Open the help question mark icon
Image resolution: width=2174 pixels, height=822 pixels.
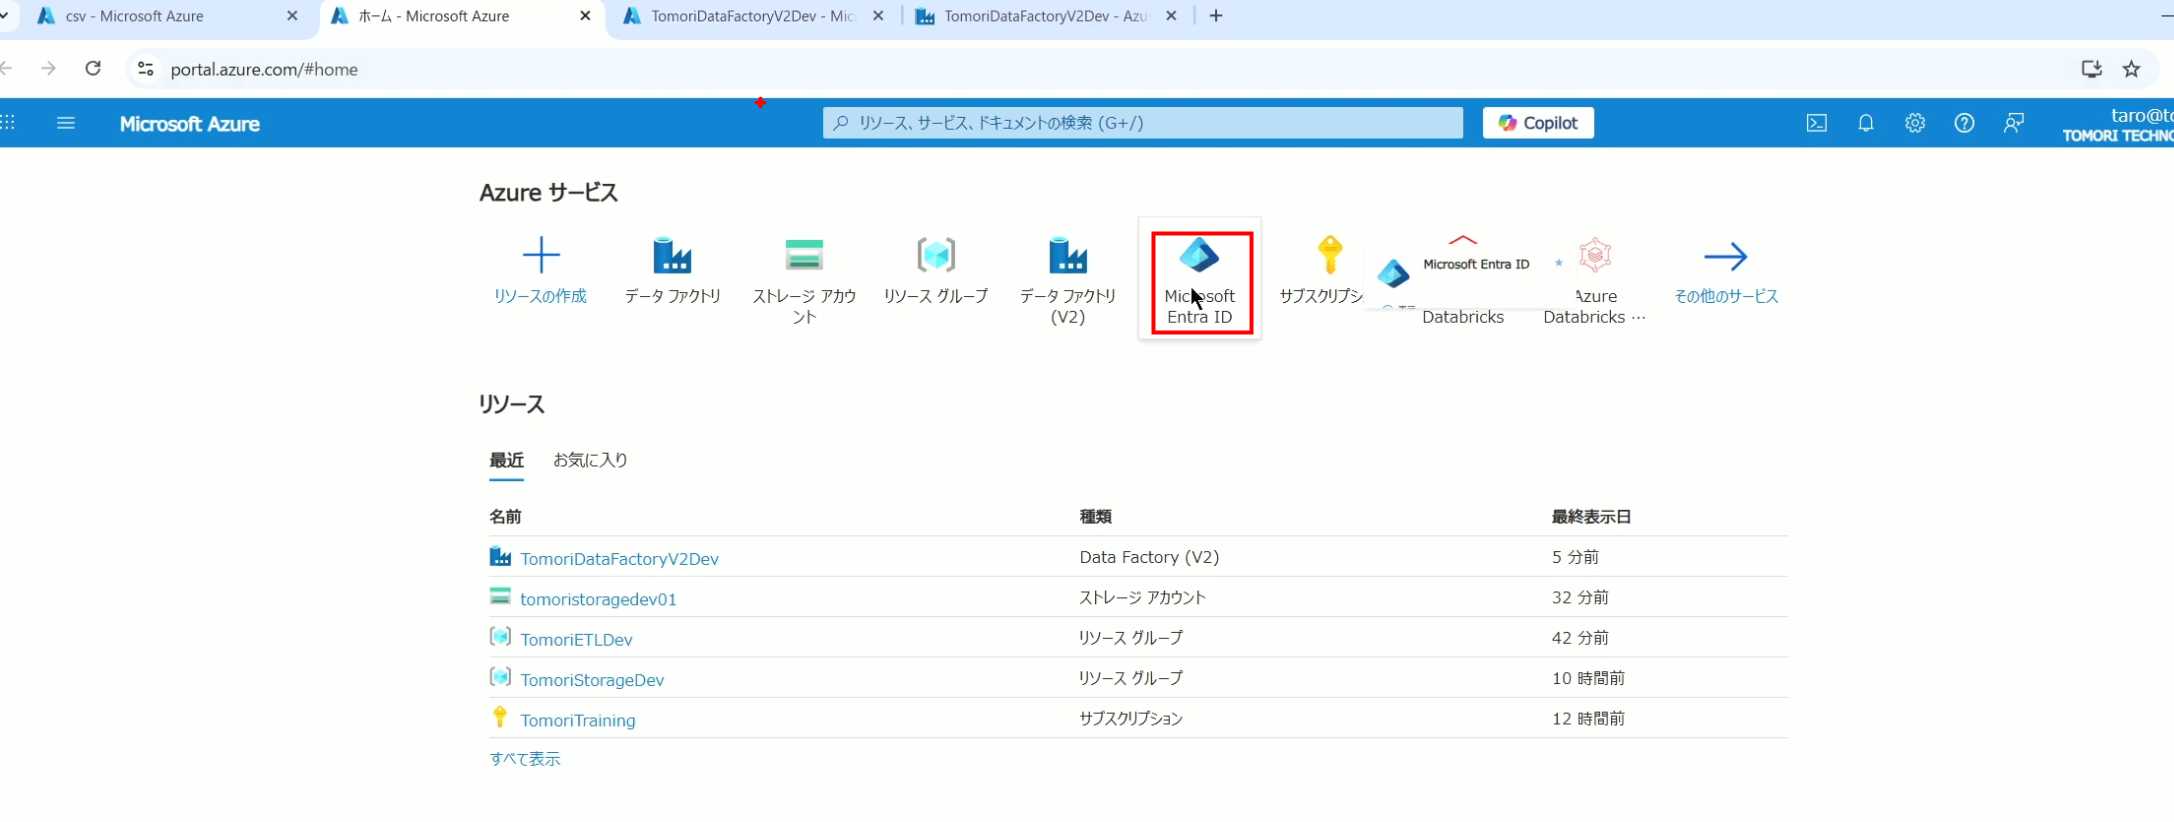click(1964, 123)
